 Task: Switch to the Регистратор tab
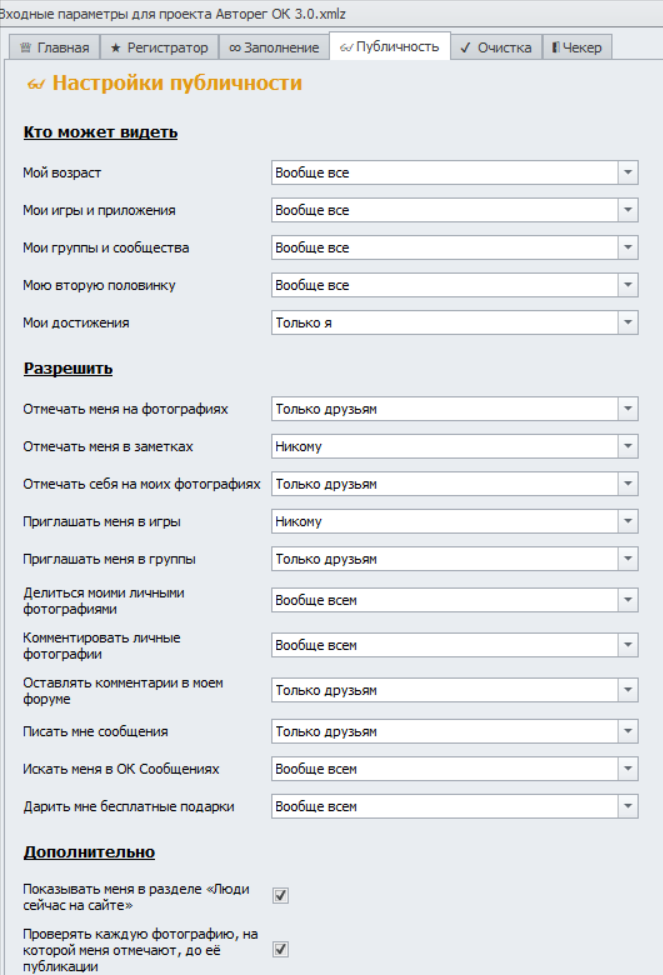pos(159,47)
